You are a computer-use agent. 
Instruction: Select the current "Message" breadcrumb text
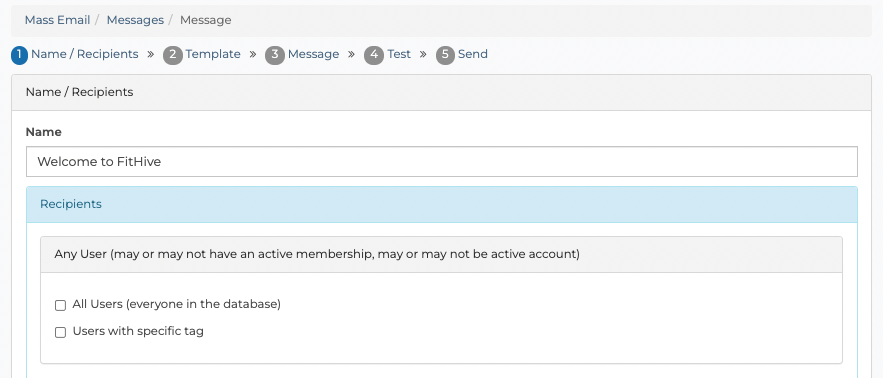point(206,20)
